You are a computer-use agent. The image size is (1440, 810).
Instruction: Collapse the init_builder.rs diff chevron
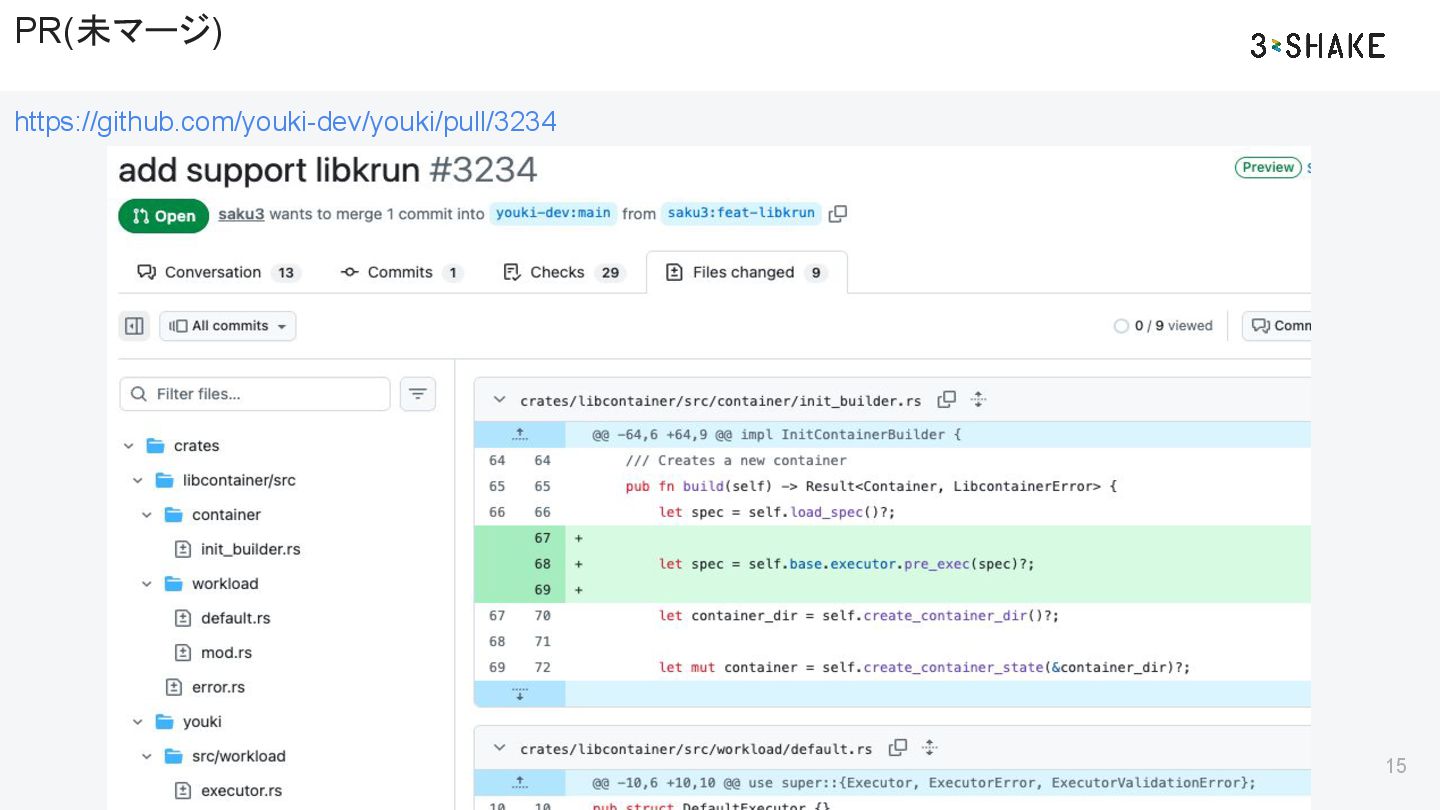click(x=499, y=400)
